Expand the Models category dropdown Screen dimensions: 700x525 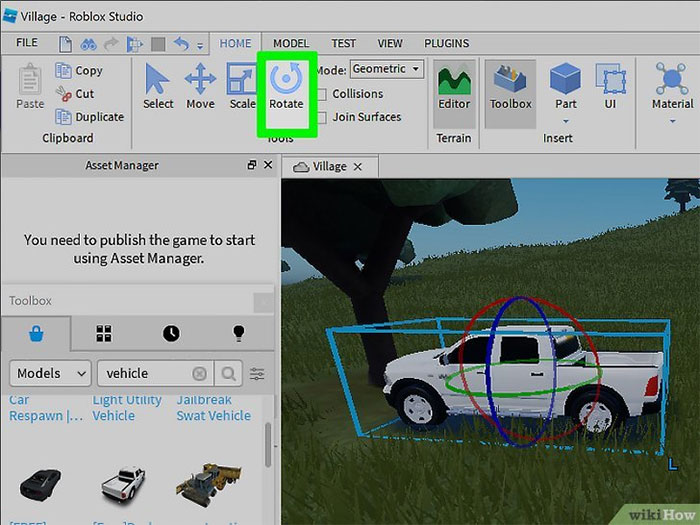click(x=50, y=373)
